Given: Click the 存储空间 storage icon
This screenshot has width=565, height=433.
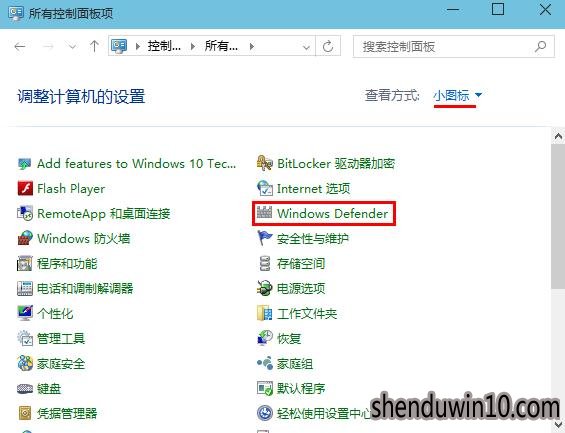Looking at the screenshot, I should (265, 263).
